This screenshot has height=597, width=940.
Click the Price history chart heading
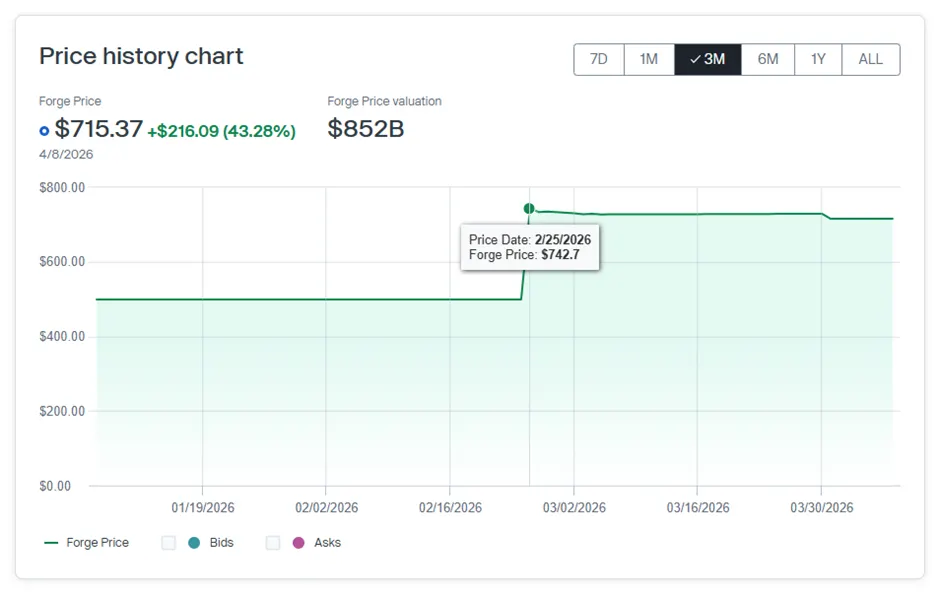(141, 56)
